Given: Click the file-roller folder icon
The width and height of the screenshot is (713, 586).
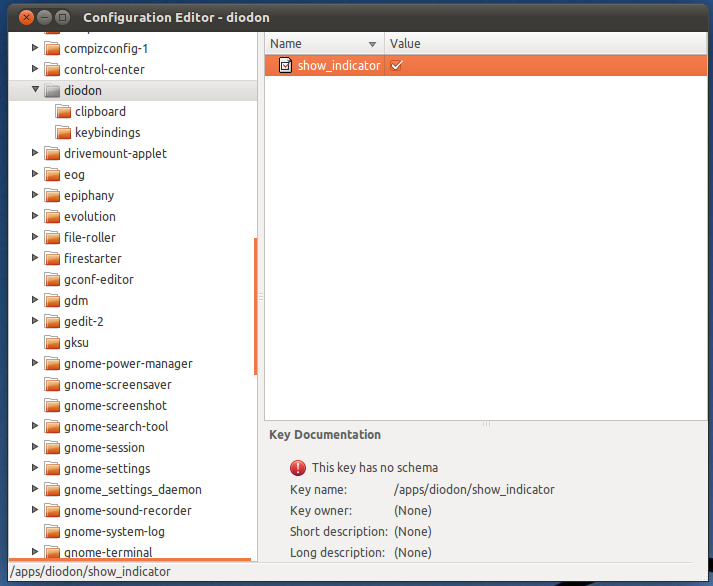Looking at the screenshot, I should pos(52,237).
